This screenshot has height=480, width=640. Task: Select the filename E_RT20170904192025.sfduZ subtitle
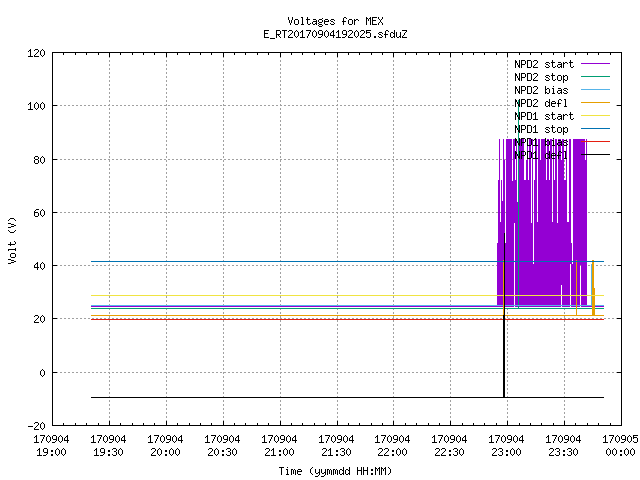pos(335,34)
